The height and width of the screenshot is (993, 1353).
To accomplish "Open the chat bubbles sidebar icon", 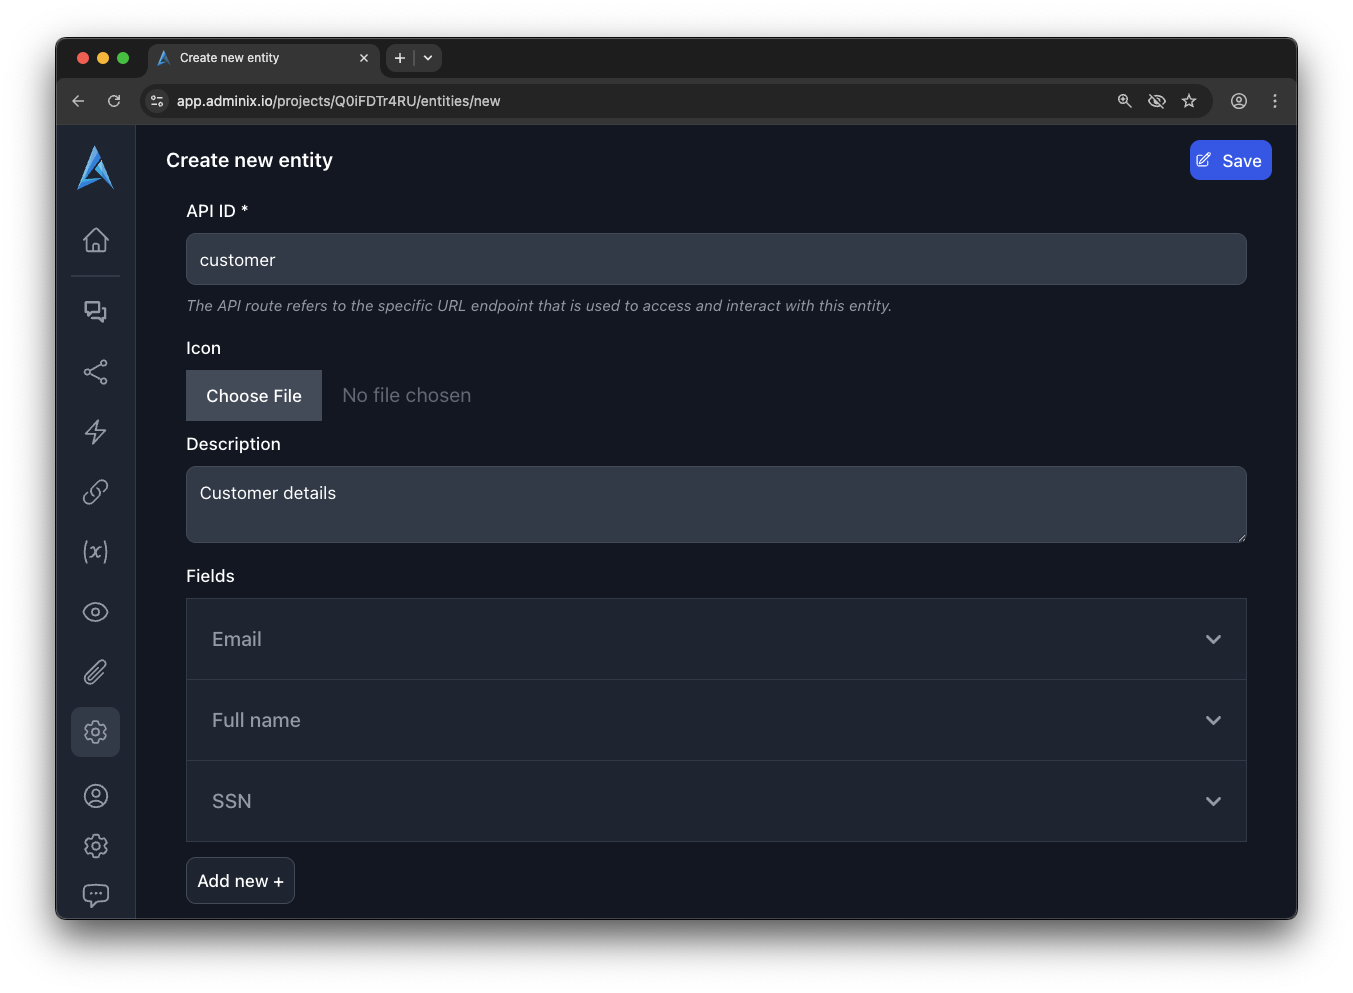I will click(95, 312).
